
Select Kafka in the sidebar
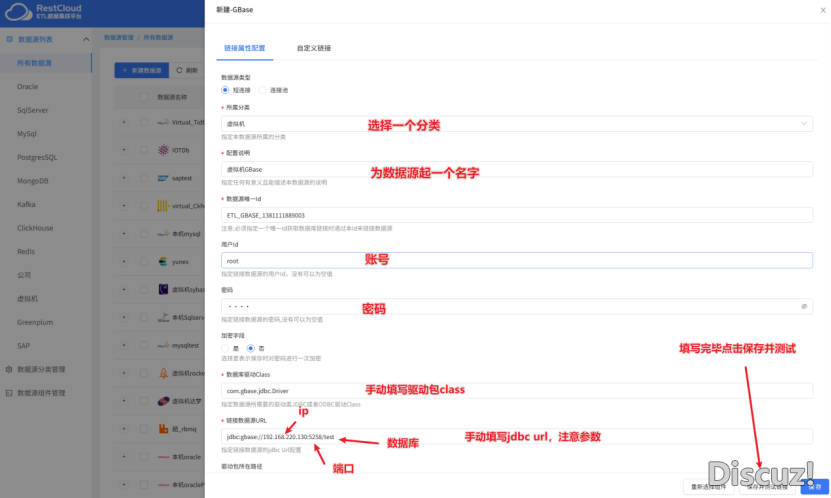(x=26, y=204)
